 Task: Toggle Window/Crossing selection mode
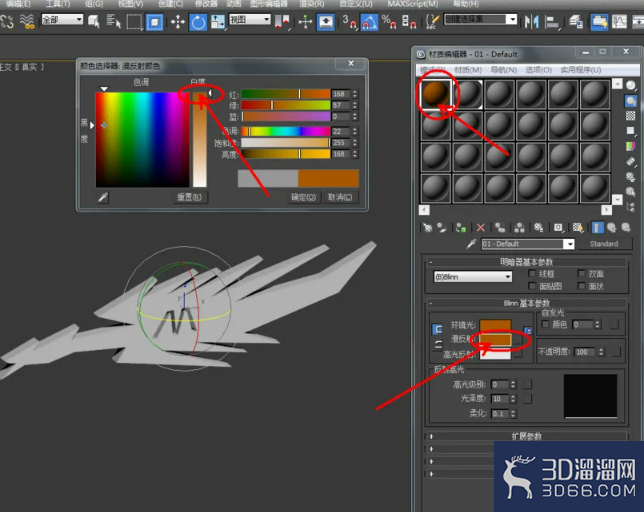154,22
